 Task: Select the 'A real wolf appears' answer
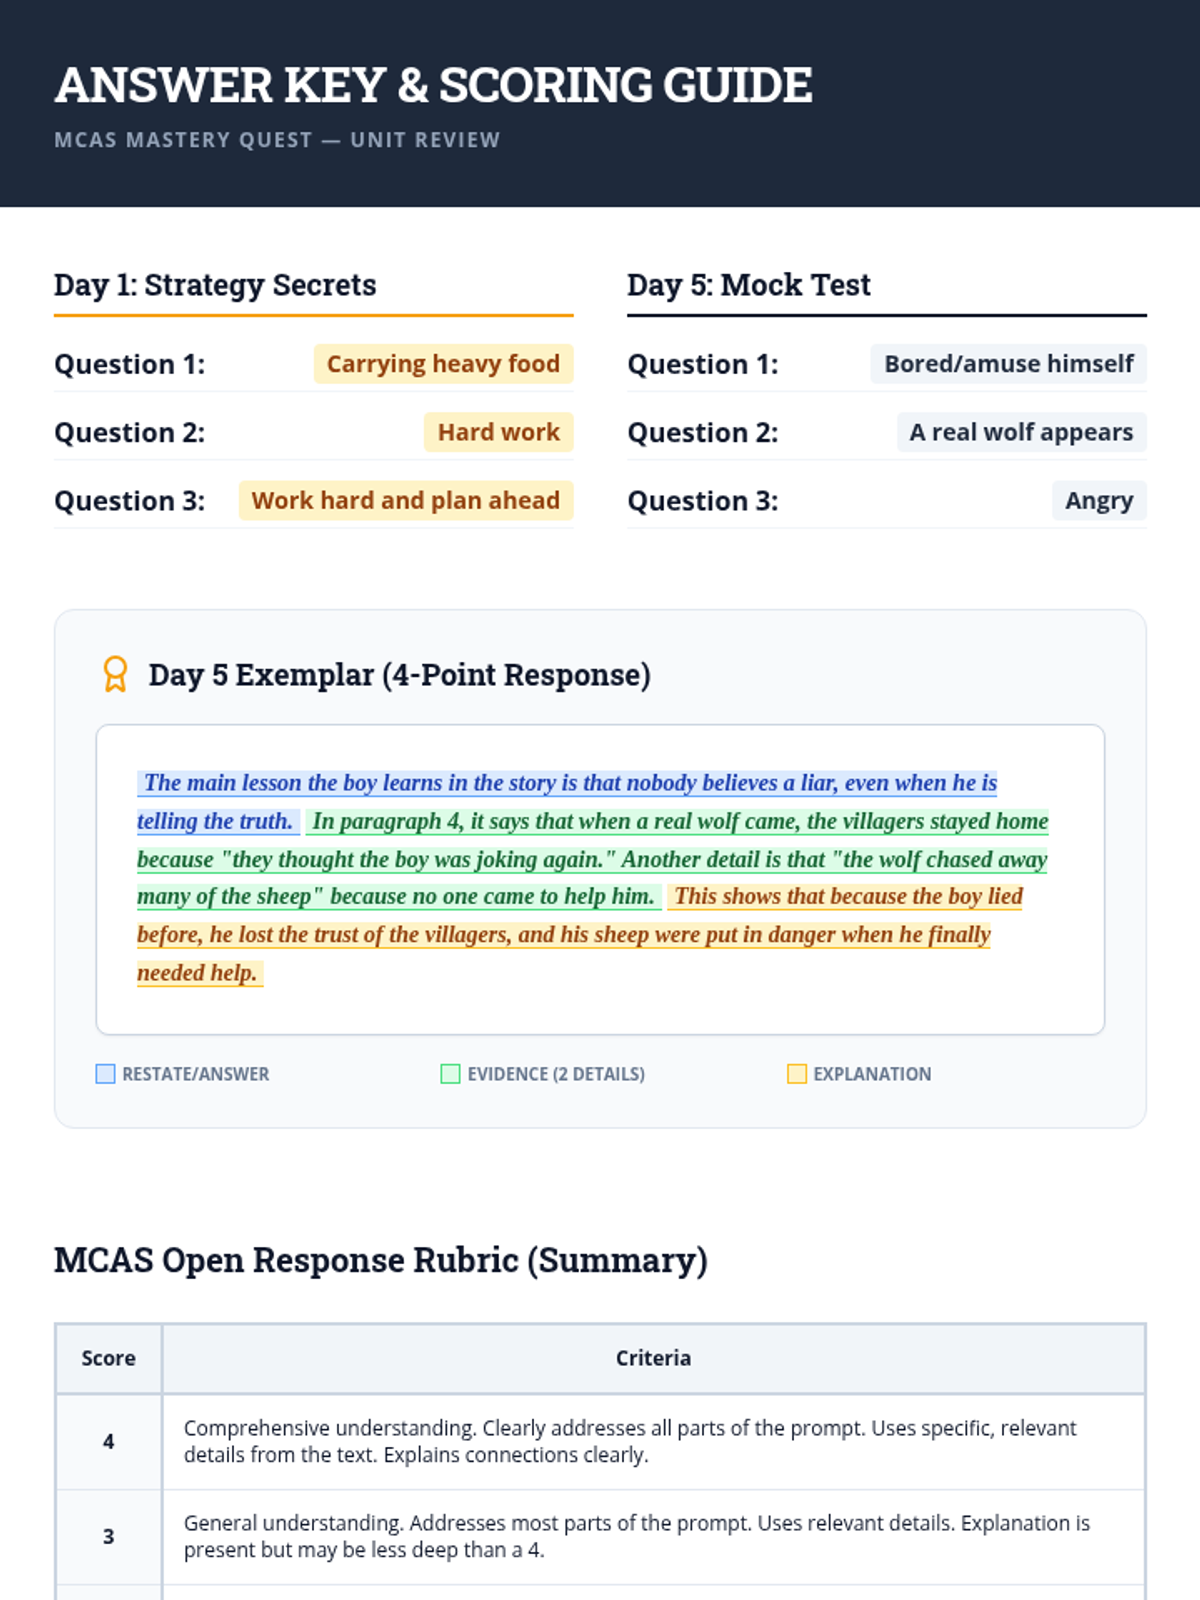pos(1021,432)
